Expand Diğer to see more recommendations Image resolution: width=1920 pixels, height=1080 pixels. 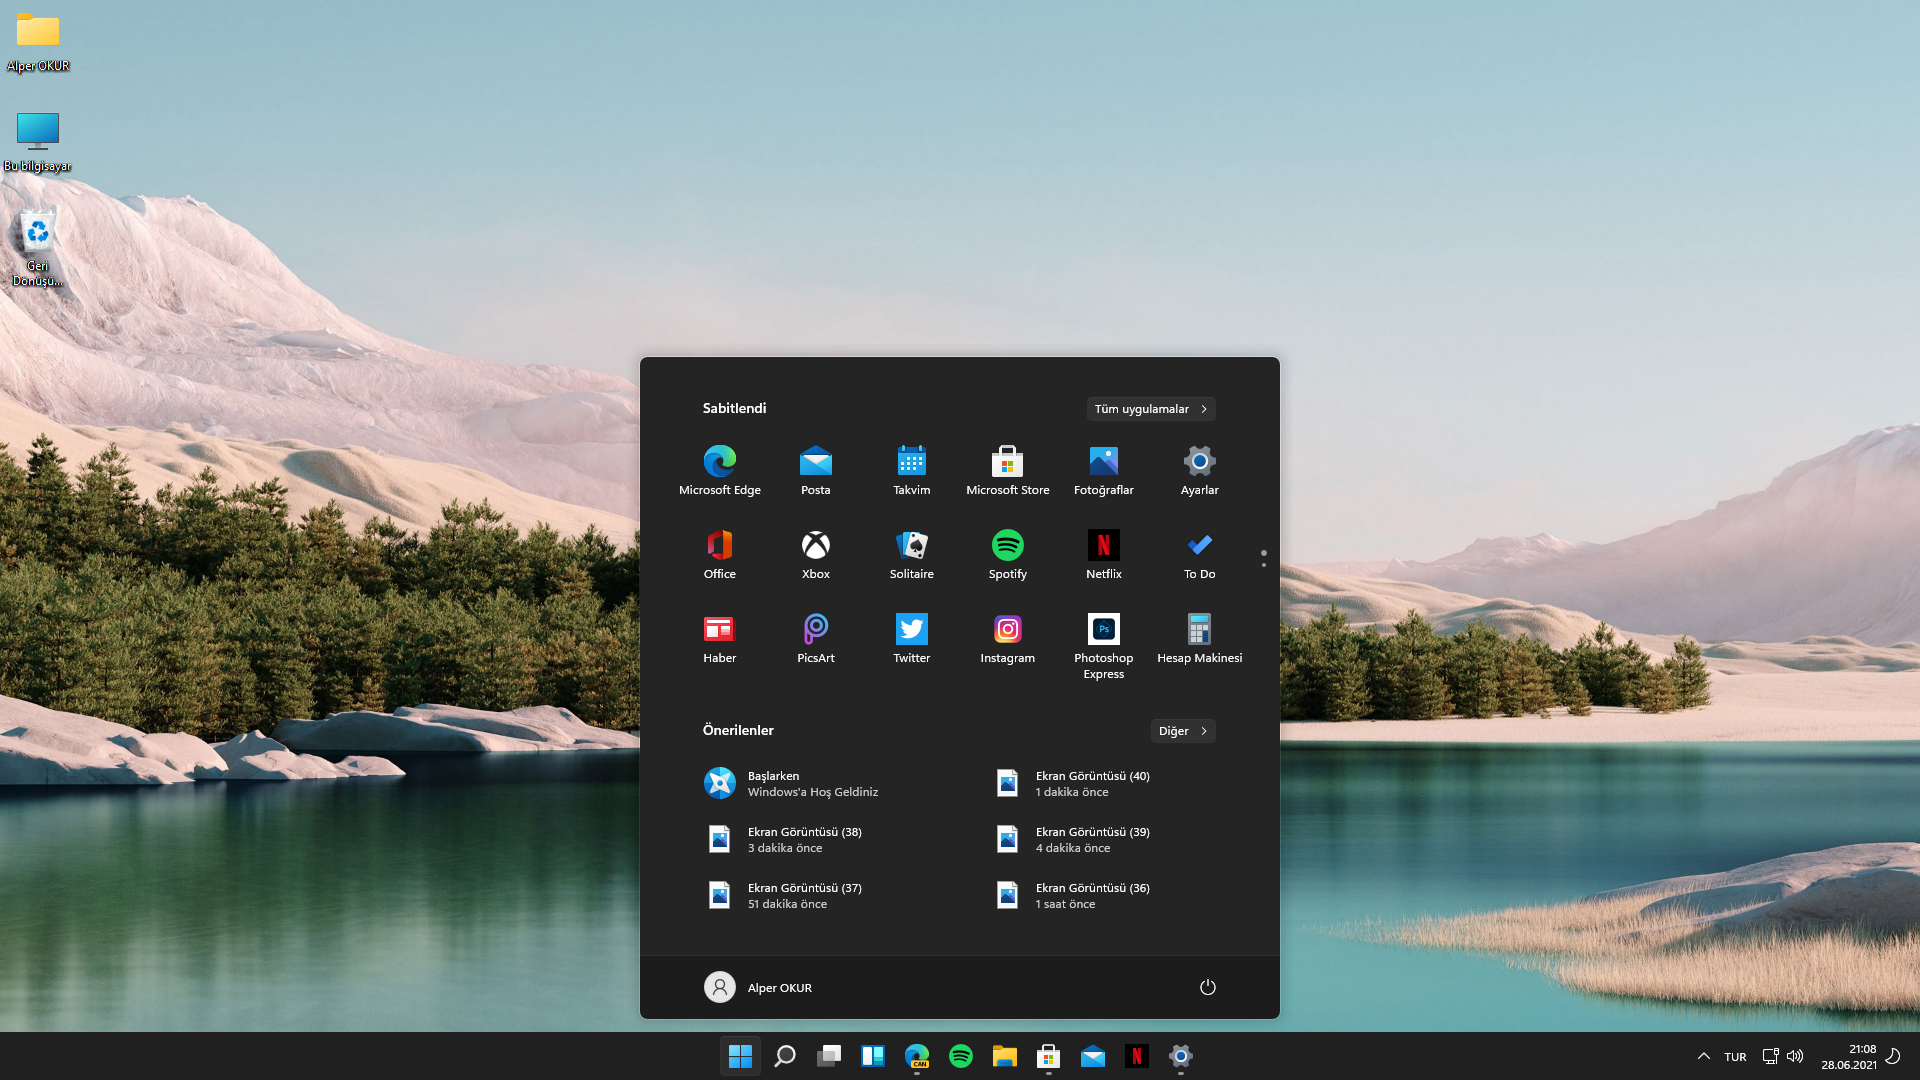(x=1182, y=731)
